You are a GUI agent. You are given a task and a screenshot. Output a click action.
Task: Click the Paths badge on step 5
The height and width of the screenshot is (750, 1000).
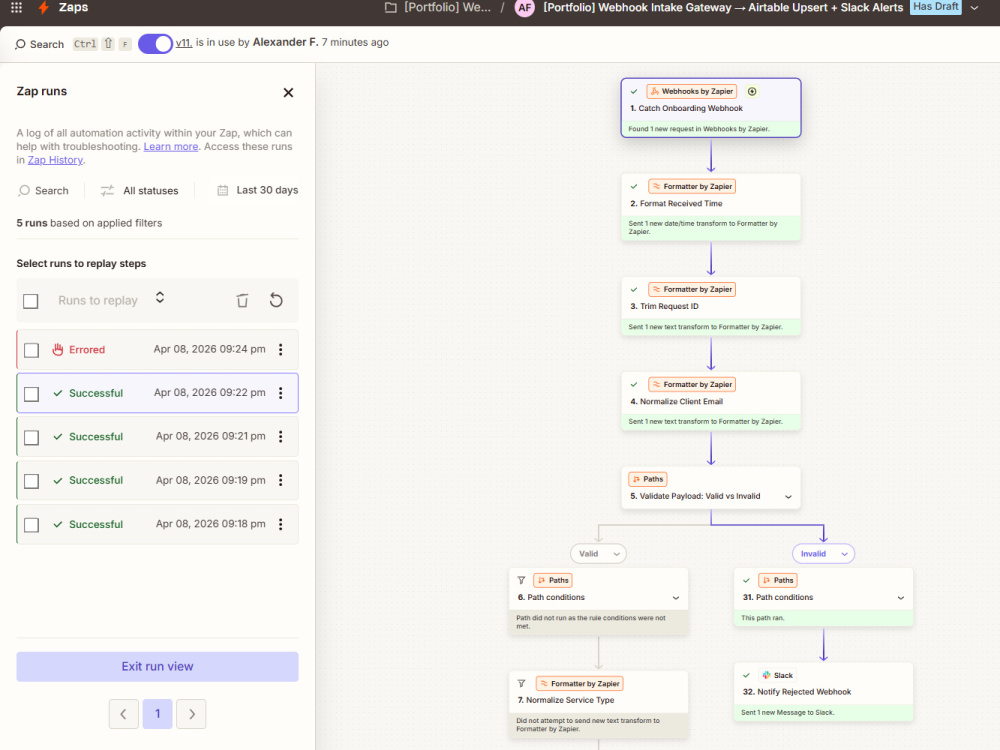tap(648, 479)
